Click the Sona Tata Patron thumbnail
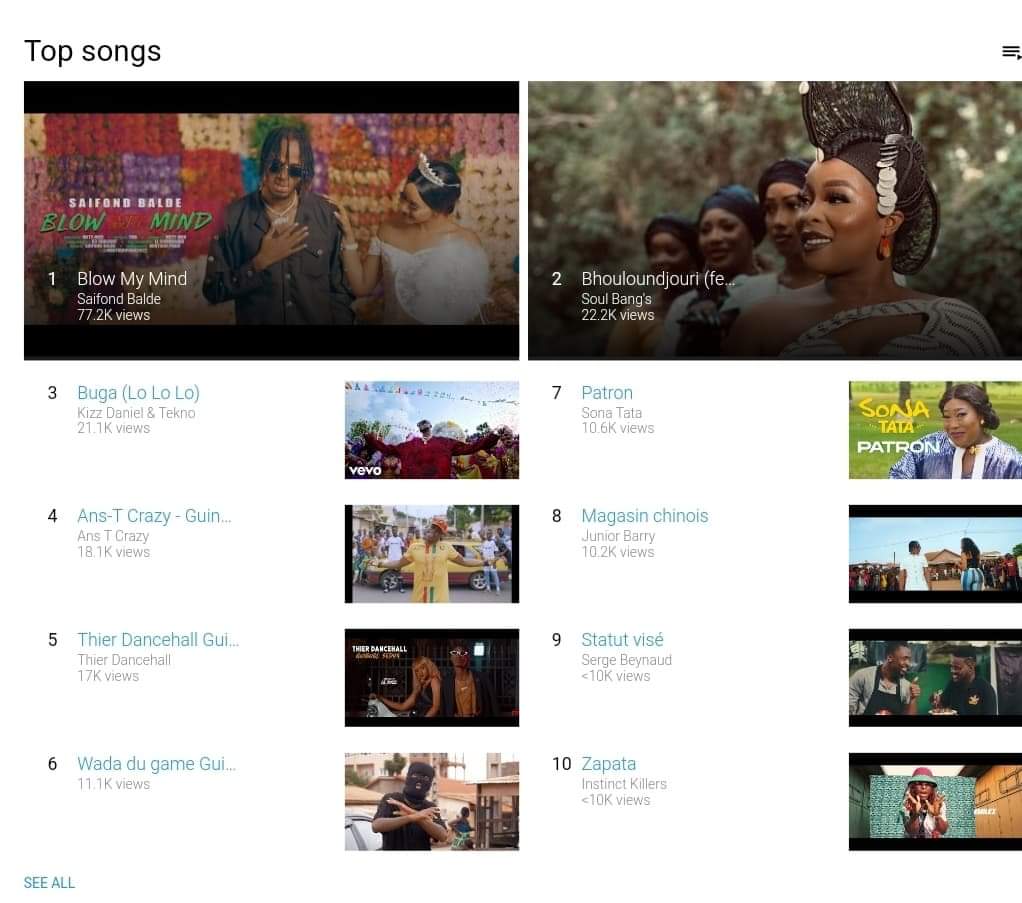 (935, 430)
